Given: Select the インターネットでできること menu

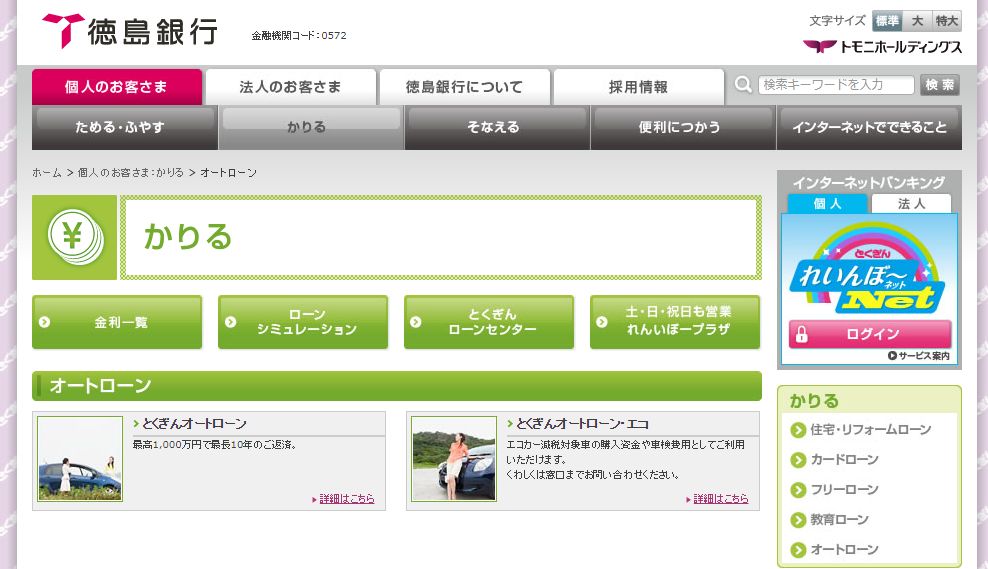Looking at the screenshot, I should click(870, 127).
